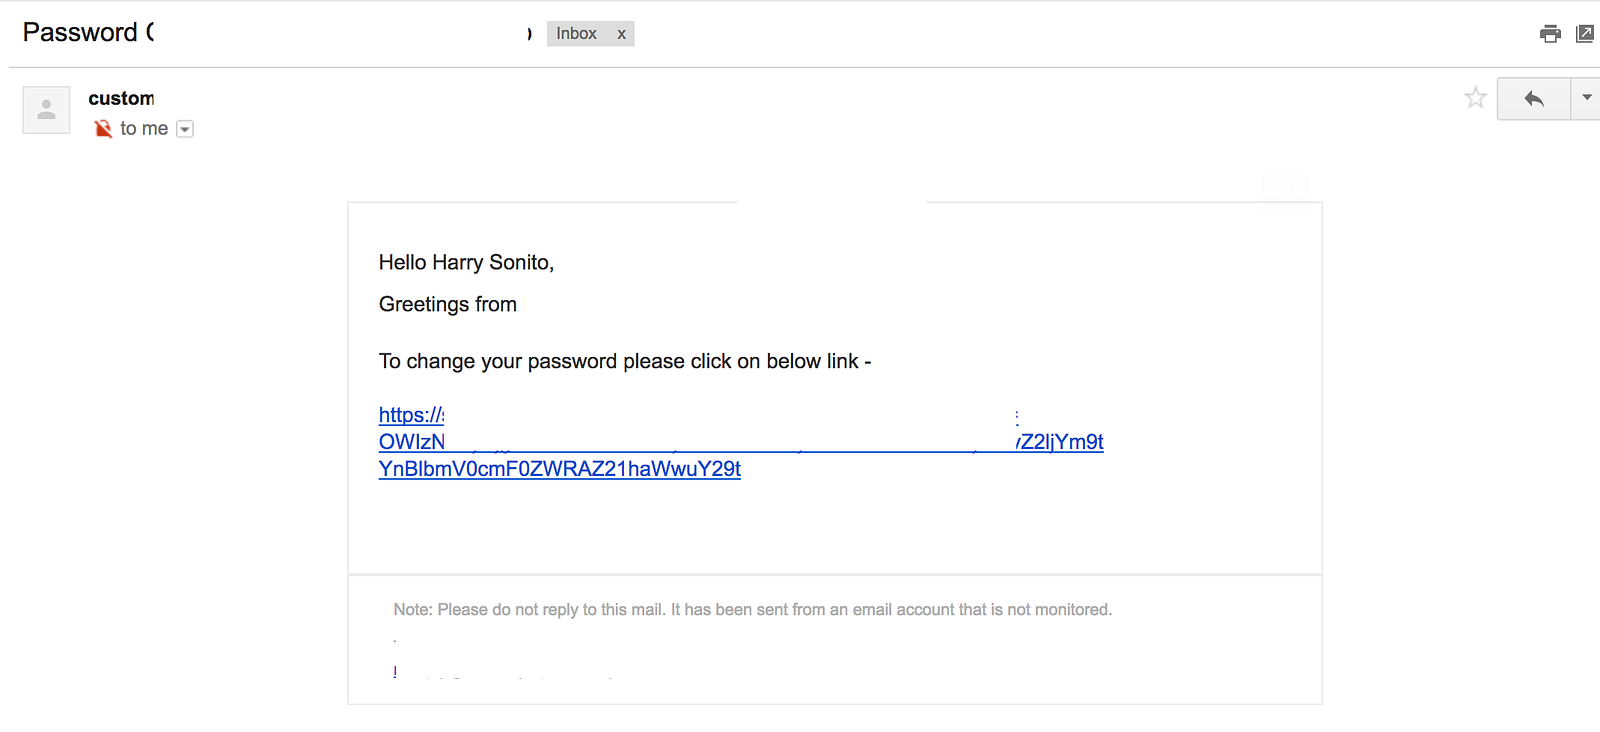
Task: Click the note about not replying
Action: [752, 609]
